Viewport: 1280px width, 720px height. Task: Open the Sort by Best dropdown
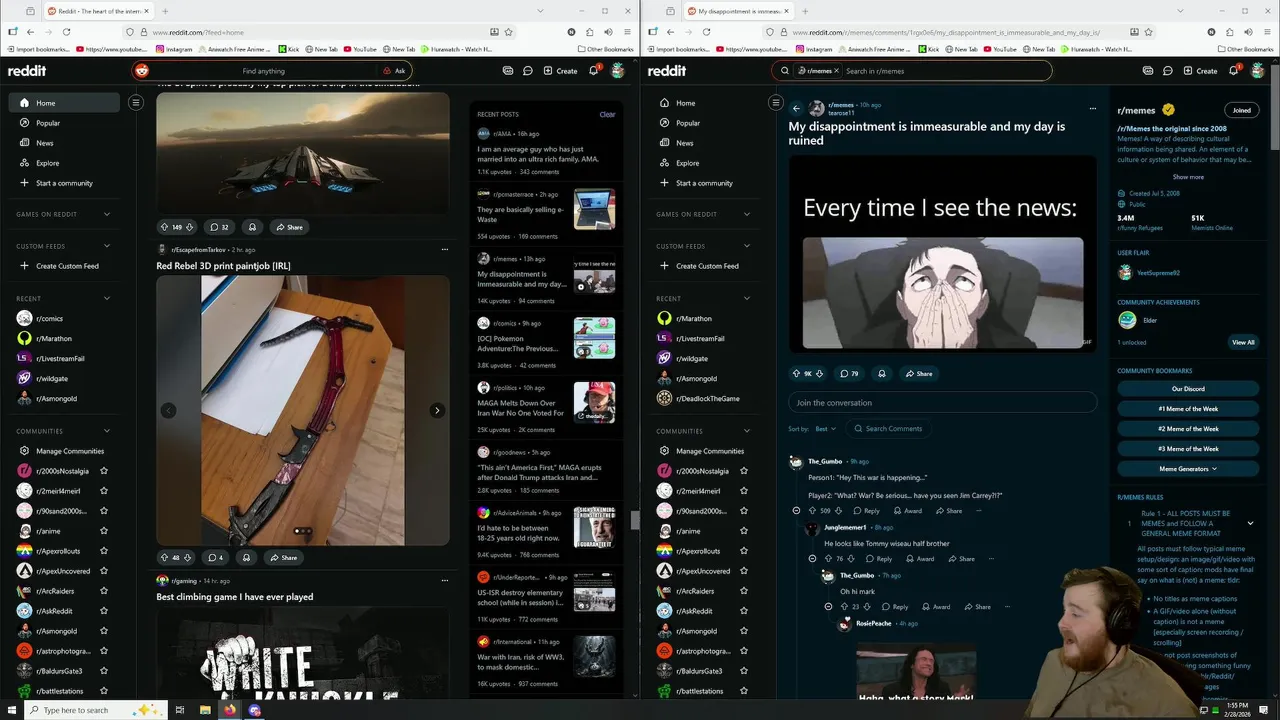tap(825, 428)
